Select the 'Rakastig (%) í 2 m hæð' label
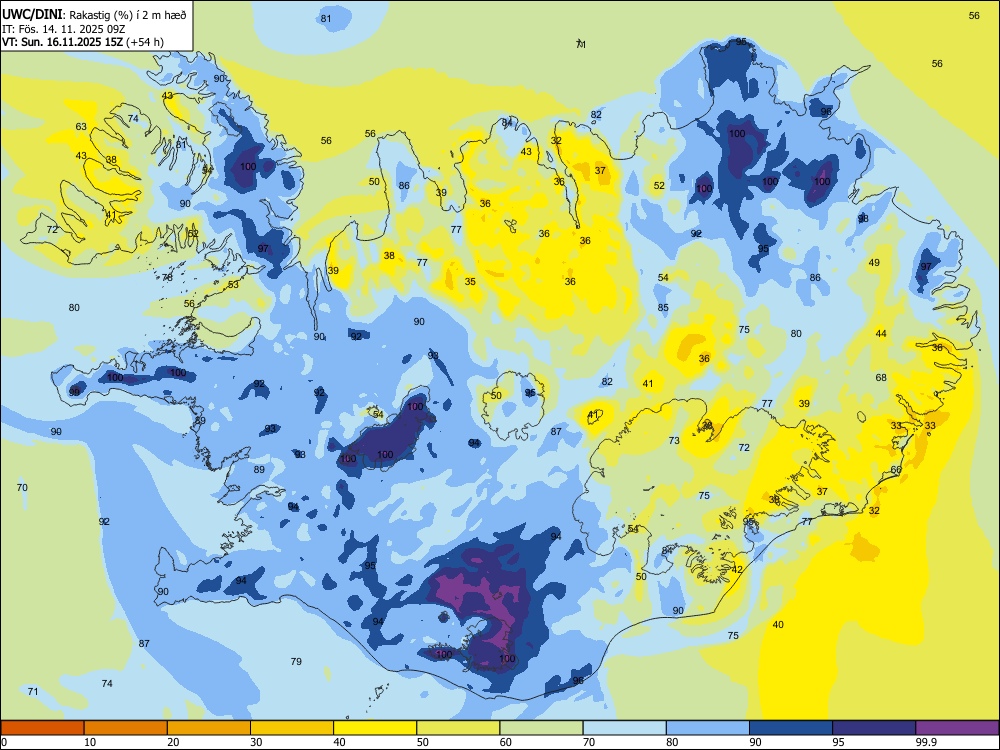The width and height of the screenshot is (1000, 750). [x=128, y=15]
